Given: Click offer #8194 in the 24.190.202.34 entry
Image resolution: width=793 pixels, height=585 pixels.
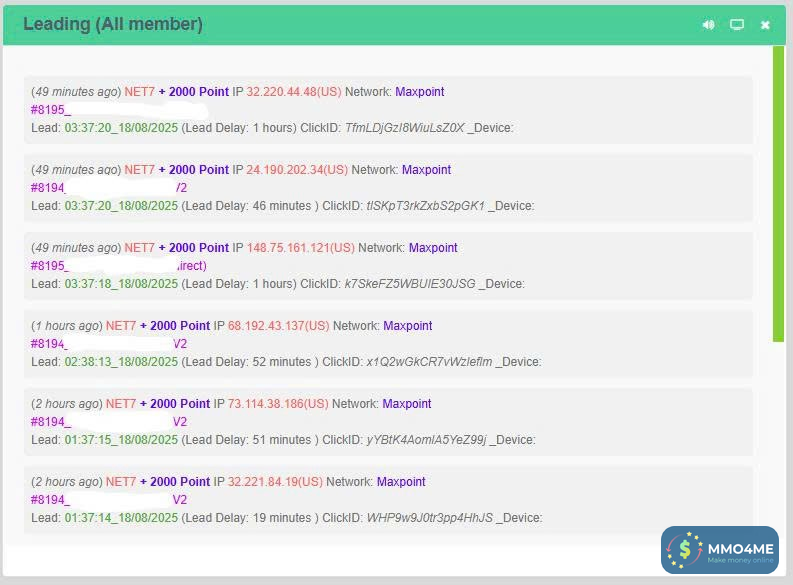Looking at the screenshot, I should point(48,188).
